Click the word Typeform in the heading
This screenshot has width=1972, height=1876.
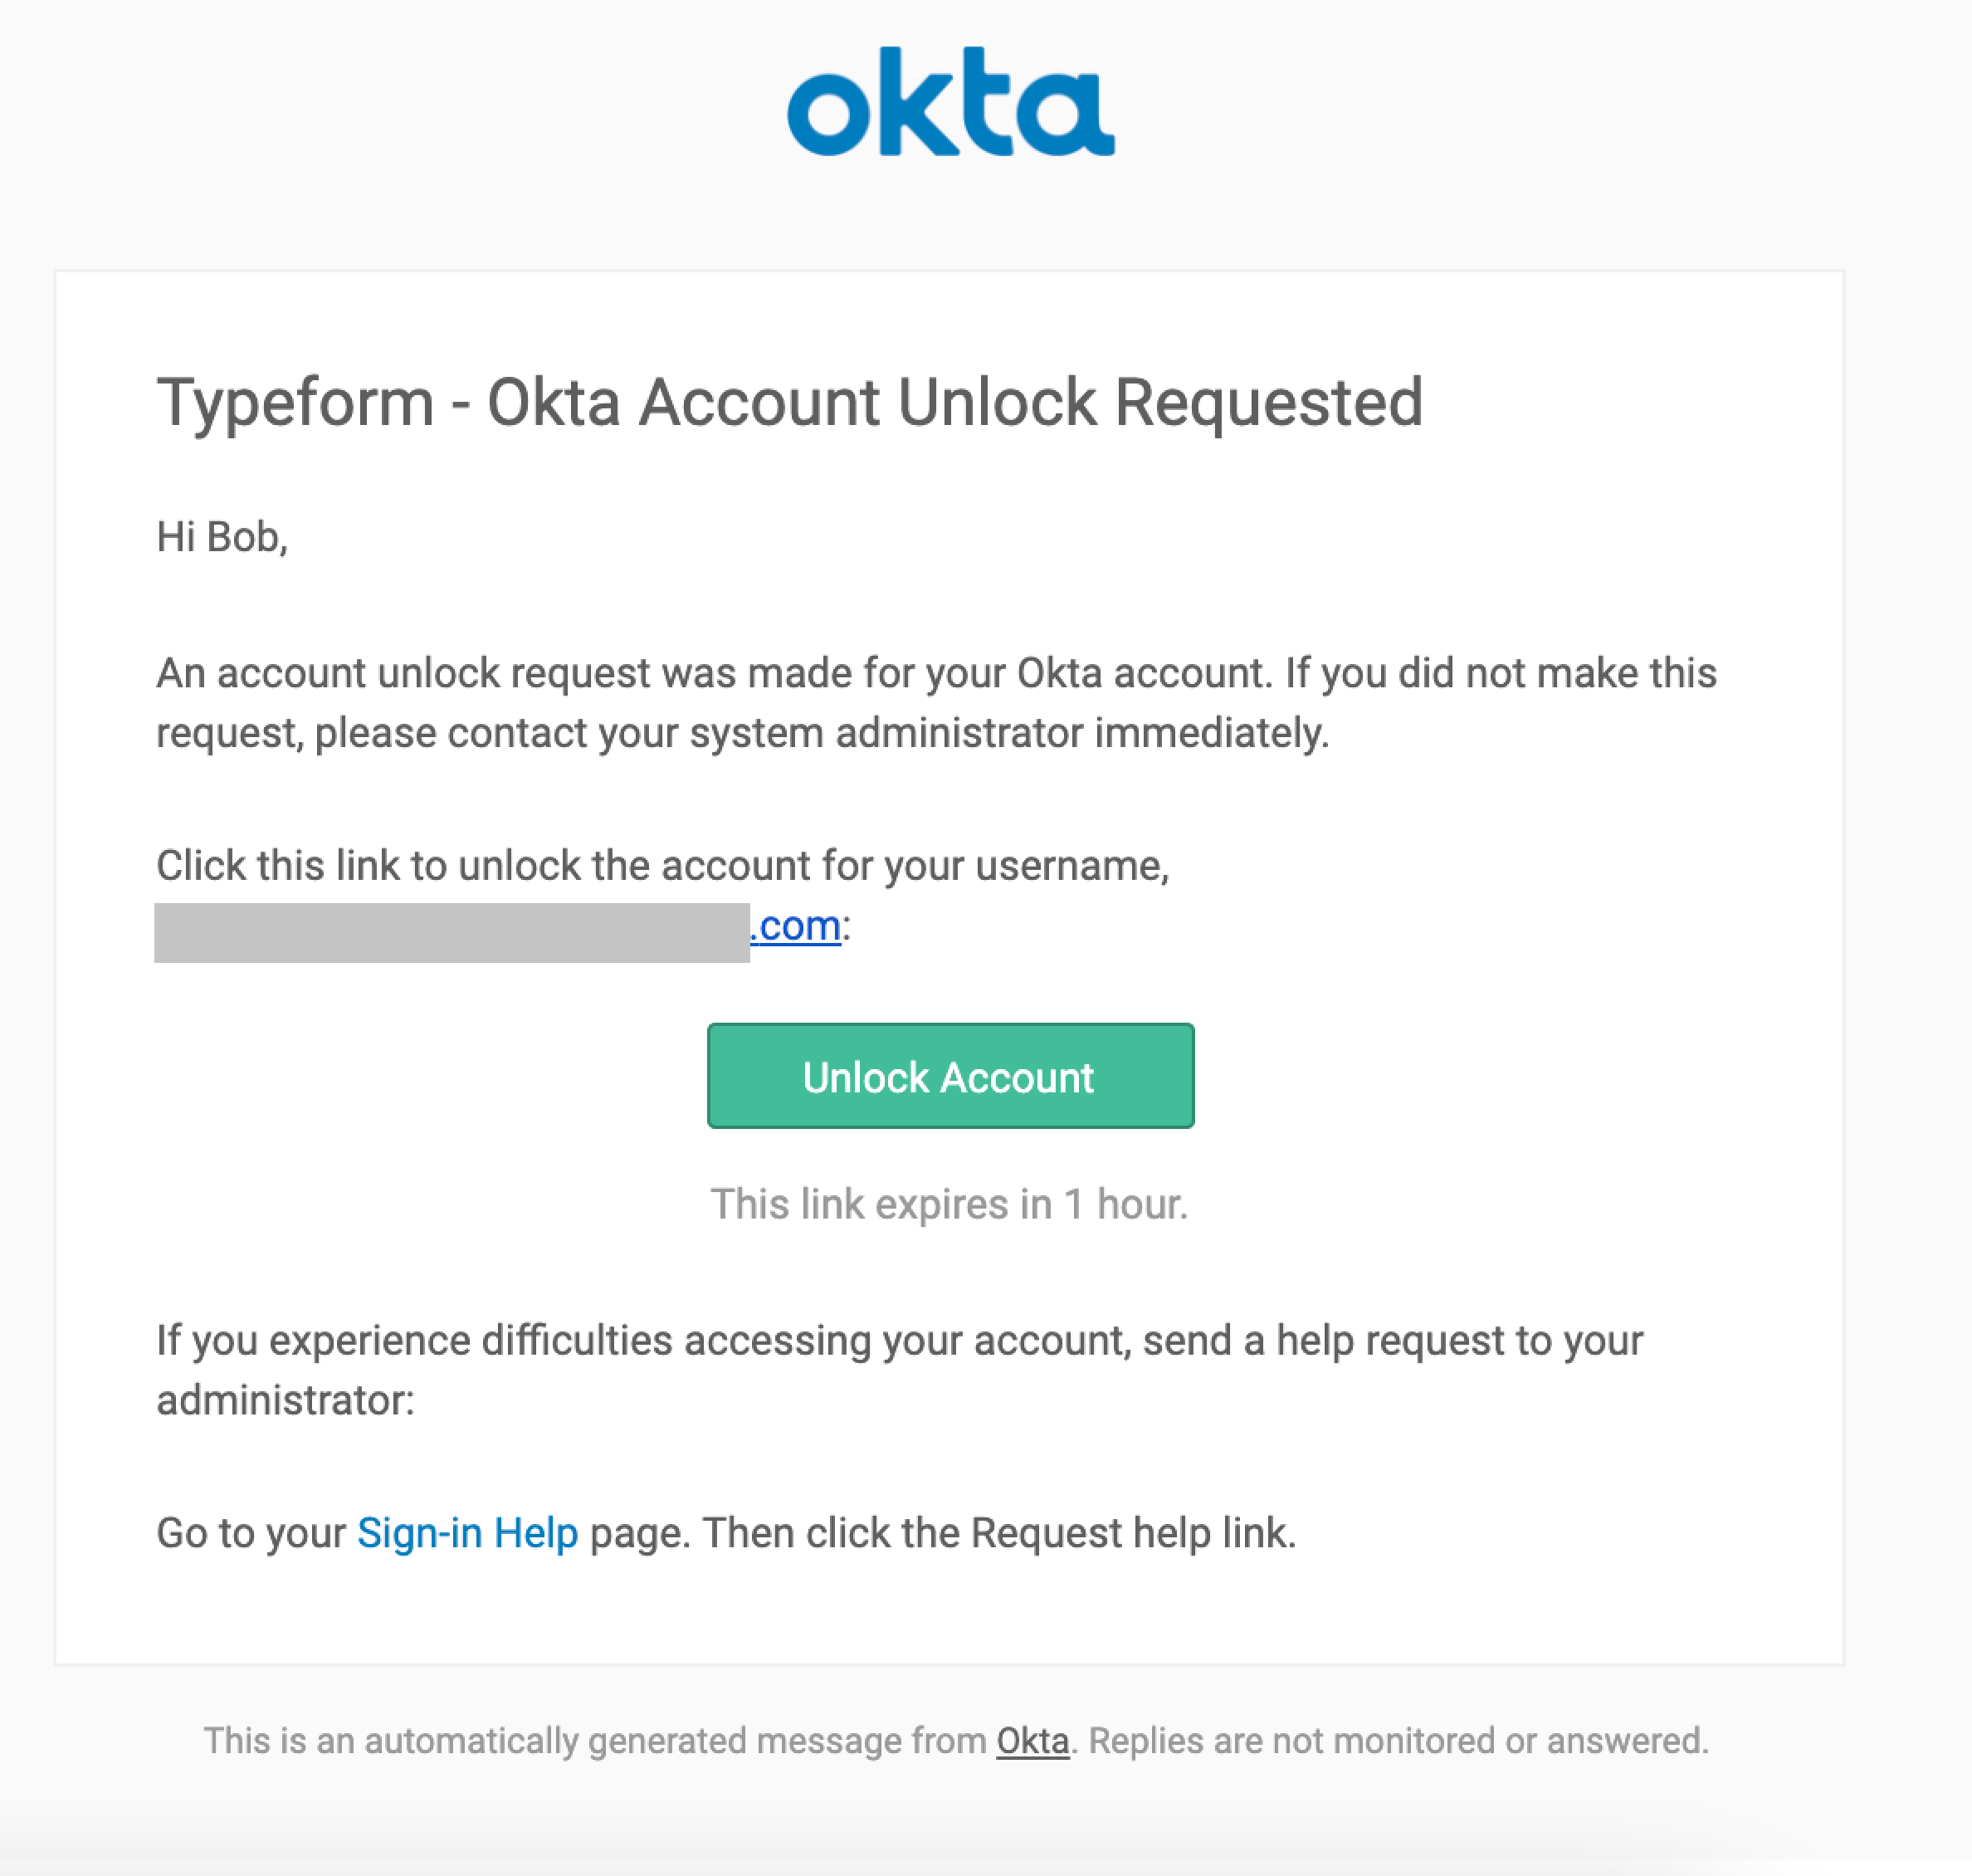coord(295,404)
